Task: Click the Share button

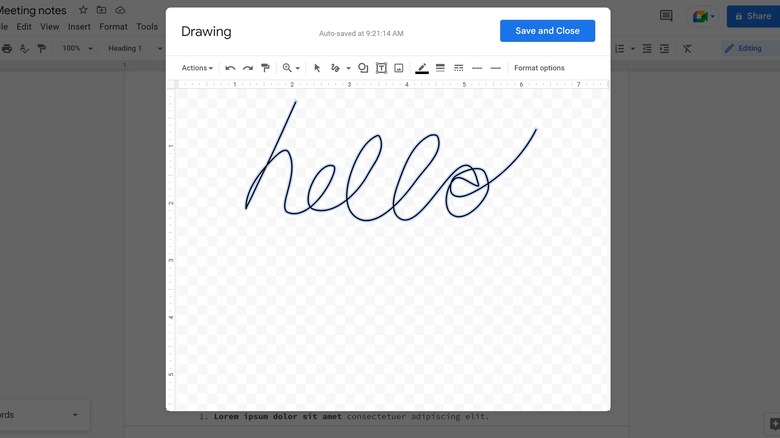Action: coord(753,16)
